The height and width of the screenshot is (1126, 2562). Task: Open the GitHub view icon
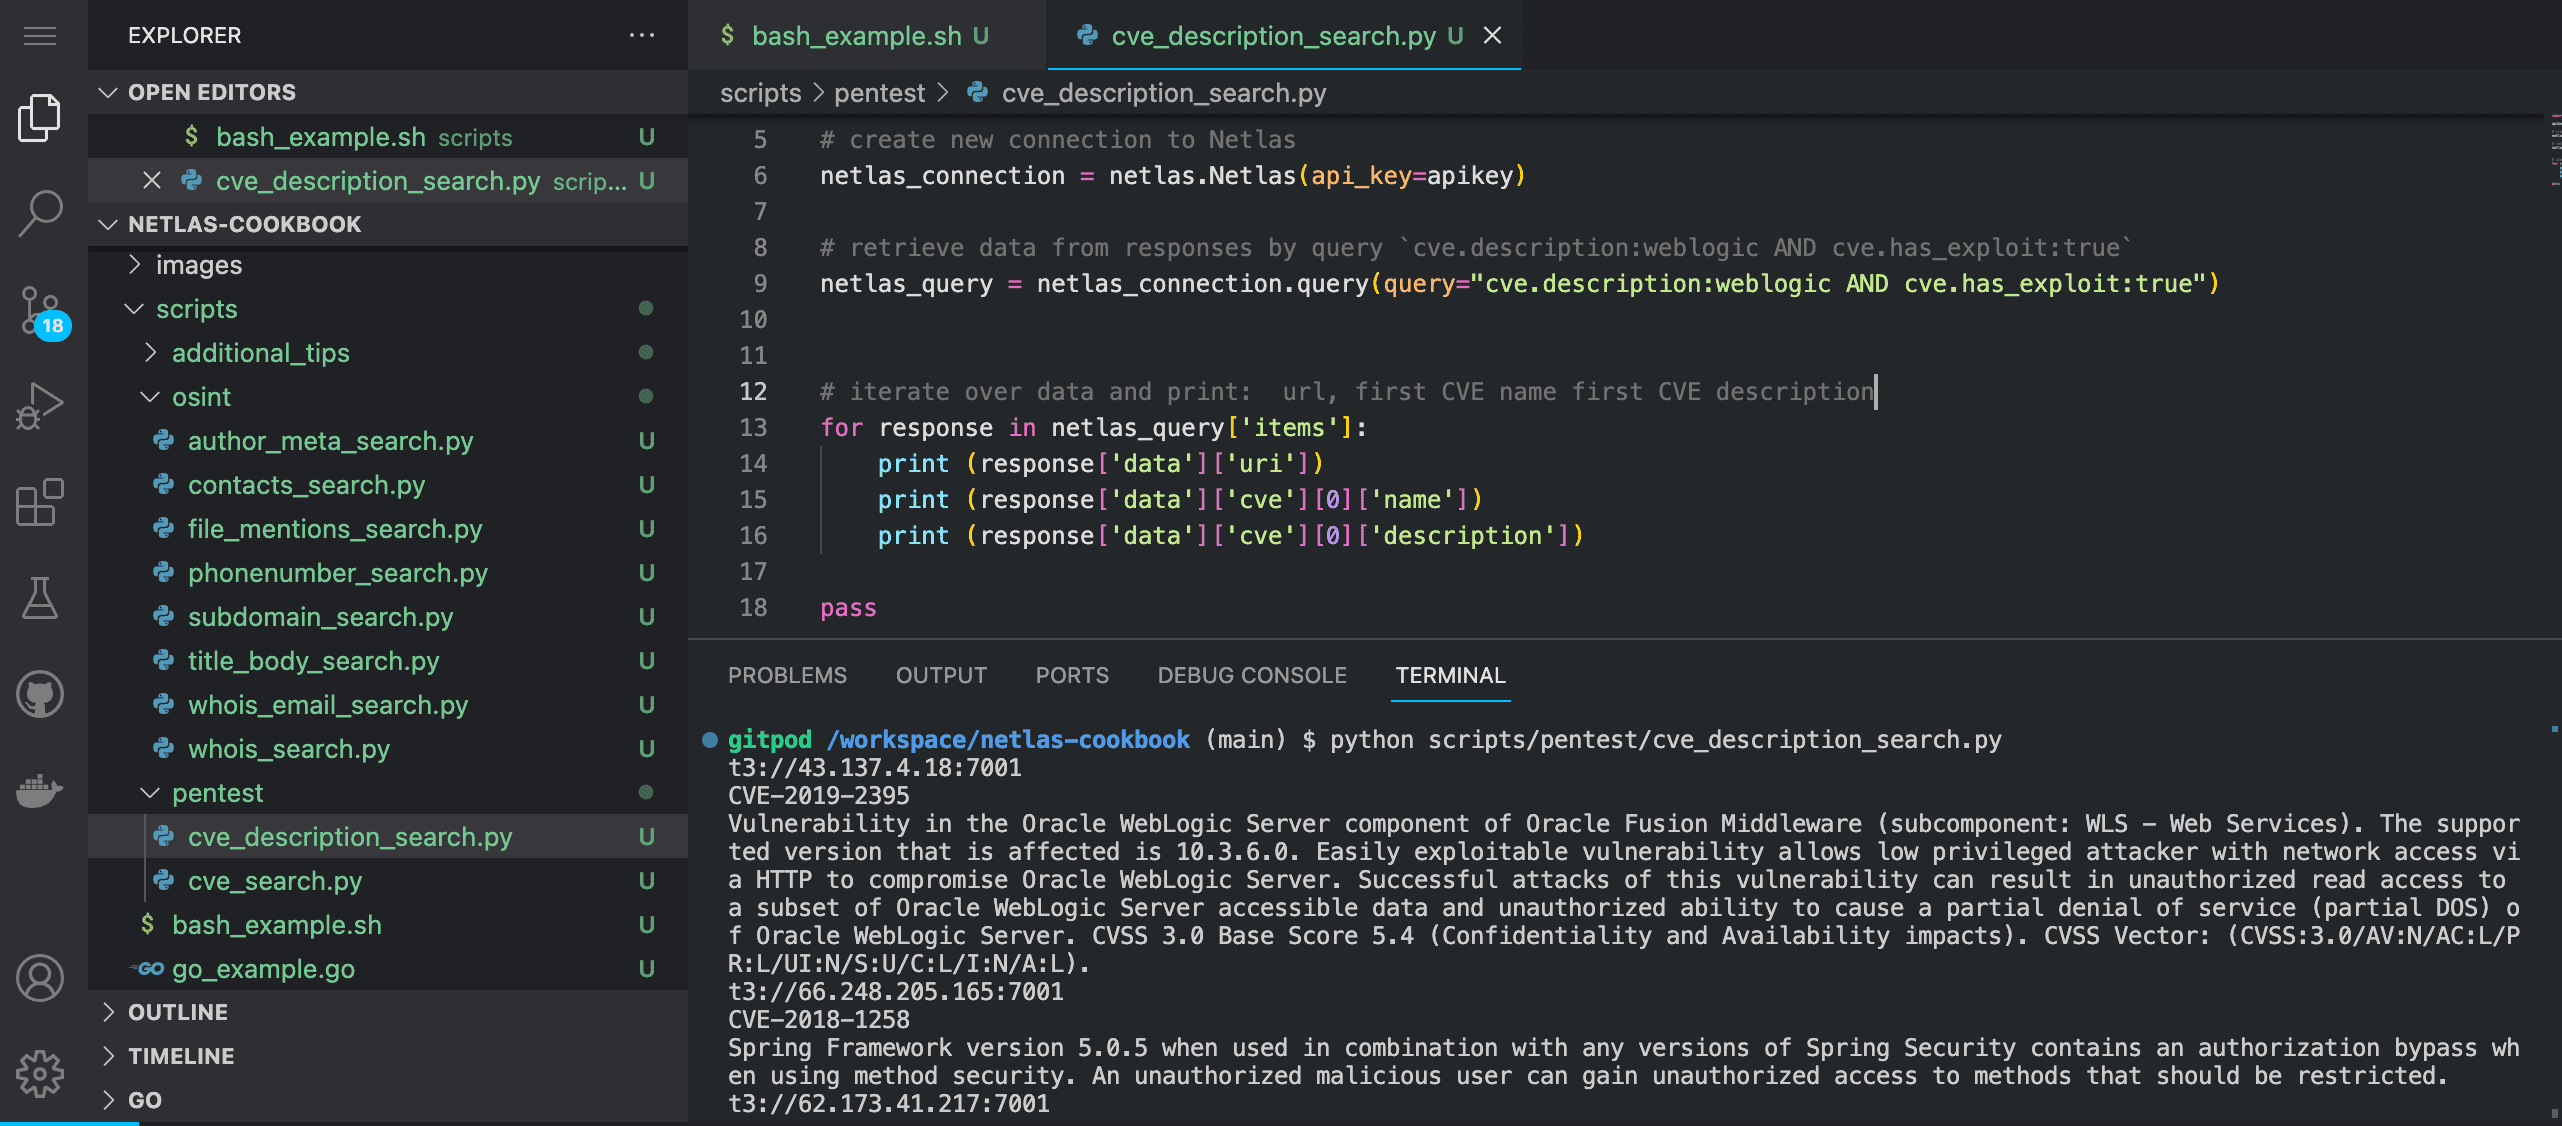40,694
